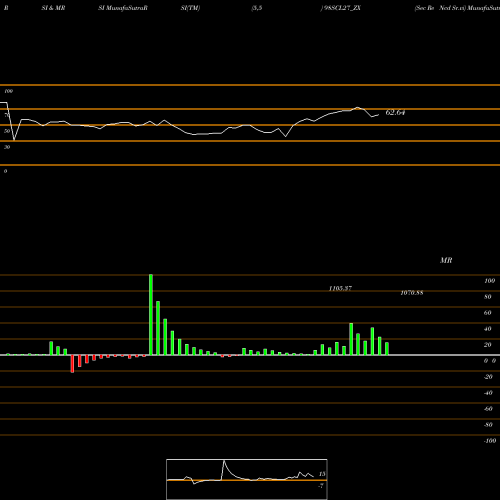Click the MR axis value -100
500x500 pixels.
[490, 441]
